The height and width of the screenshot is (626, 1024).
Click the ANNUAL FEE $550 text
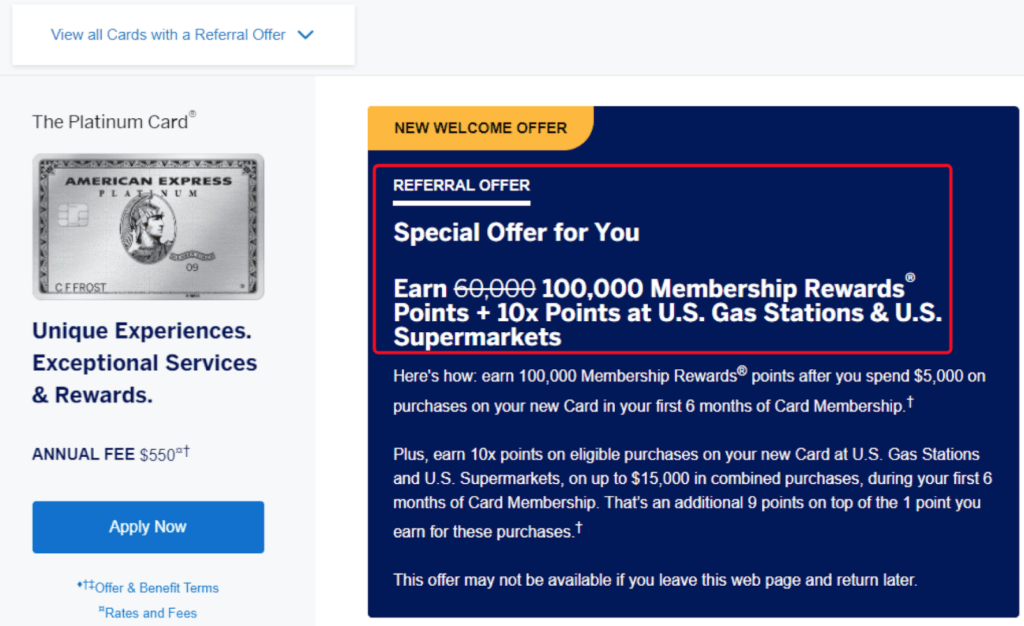103,454
